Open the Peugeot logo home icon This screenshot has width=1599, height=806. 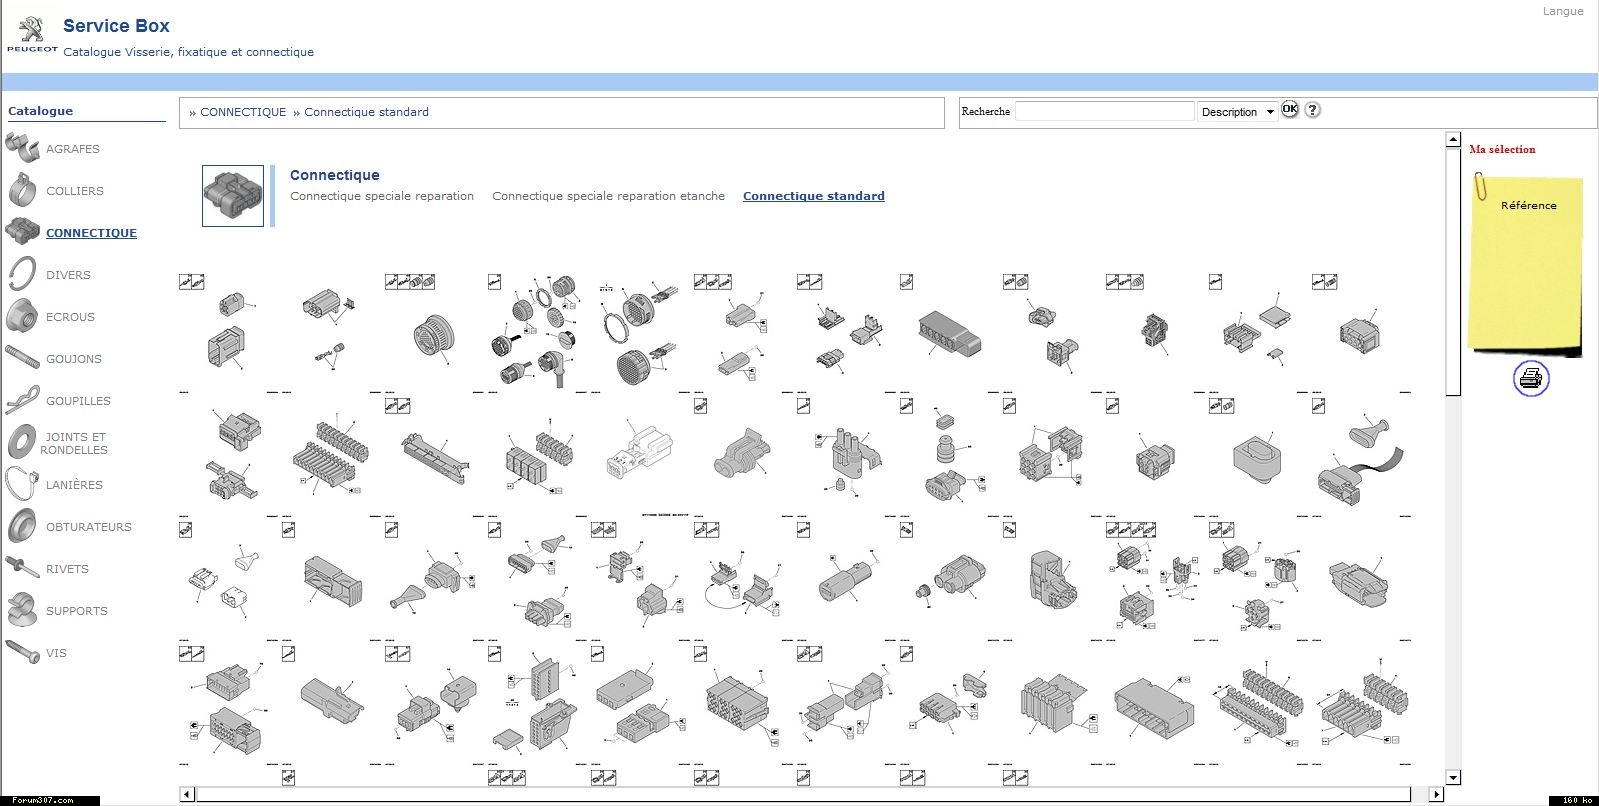[x=32, y=32]
